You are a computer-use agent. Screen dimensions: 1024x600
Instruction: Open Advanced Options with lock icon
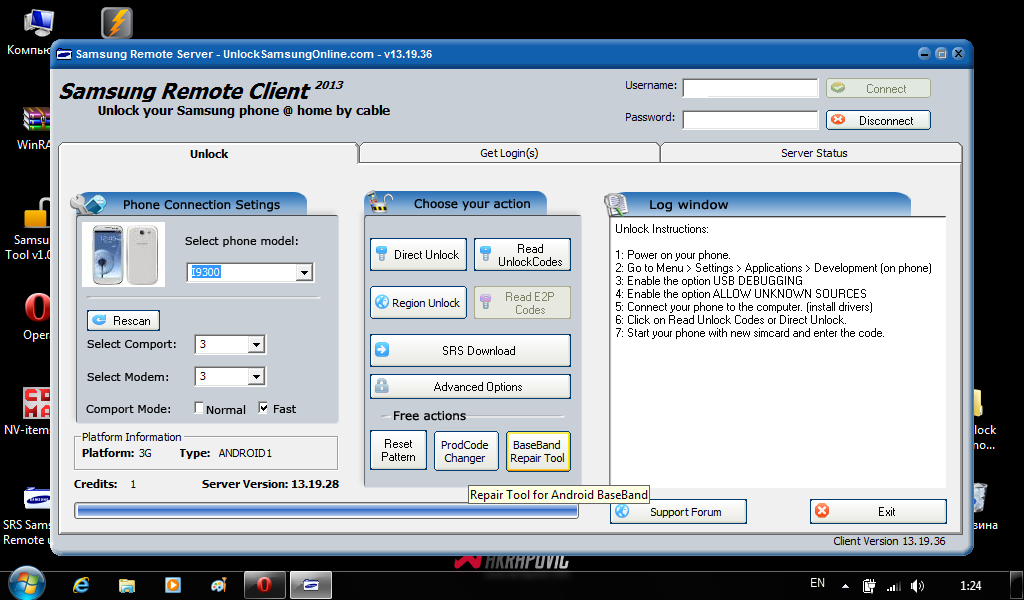470,387
